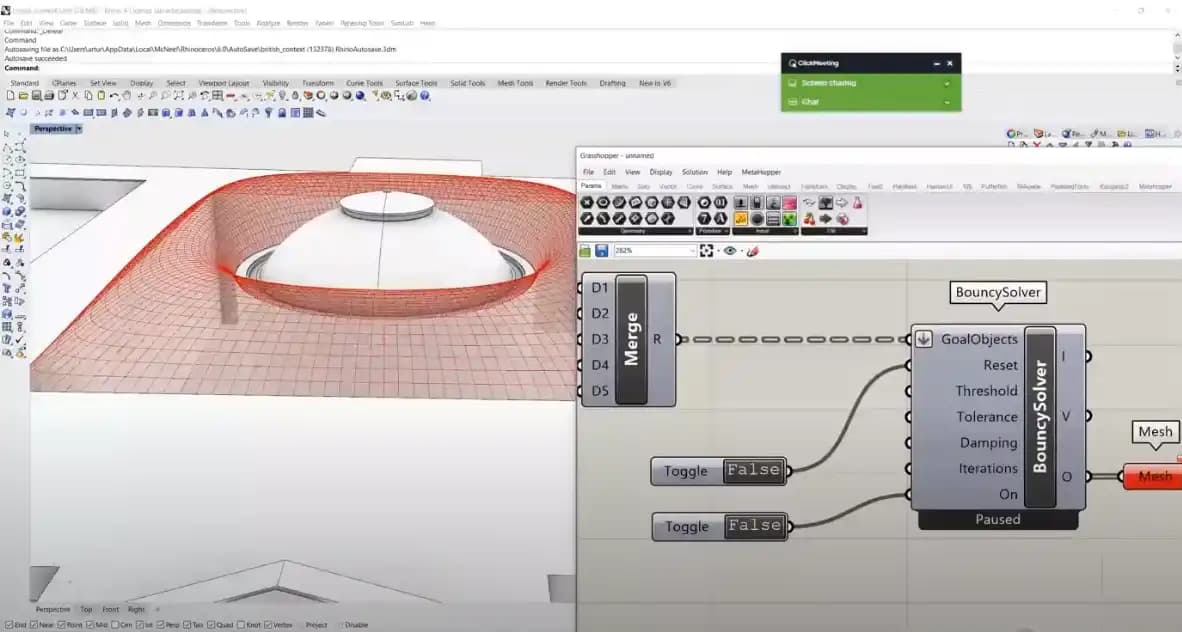Toggle the Point osnap checkbox
Screen dimensions: 1182x632
(x=62, y=625)
